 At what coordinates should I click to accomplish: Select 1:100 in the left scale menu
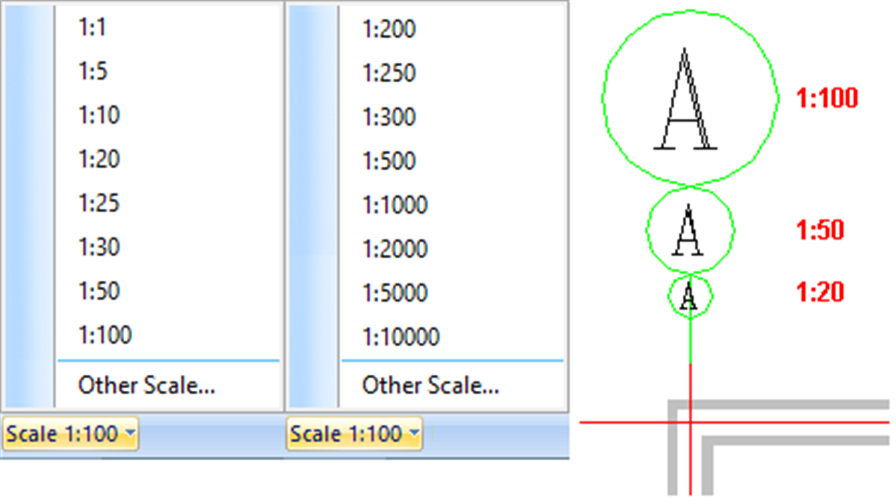(x=105, y=335)
